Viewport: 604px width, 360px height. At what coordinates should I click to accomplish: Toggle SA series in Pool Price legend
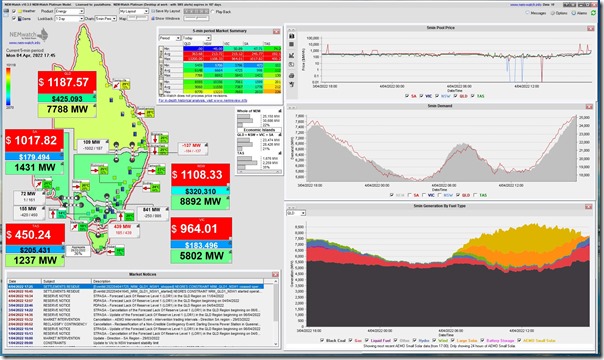click(x=407, y=96)
